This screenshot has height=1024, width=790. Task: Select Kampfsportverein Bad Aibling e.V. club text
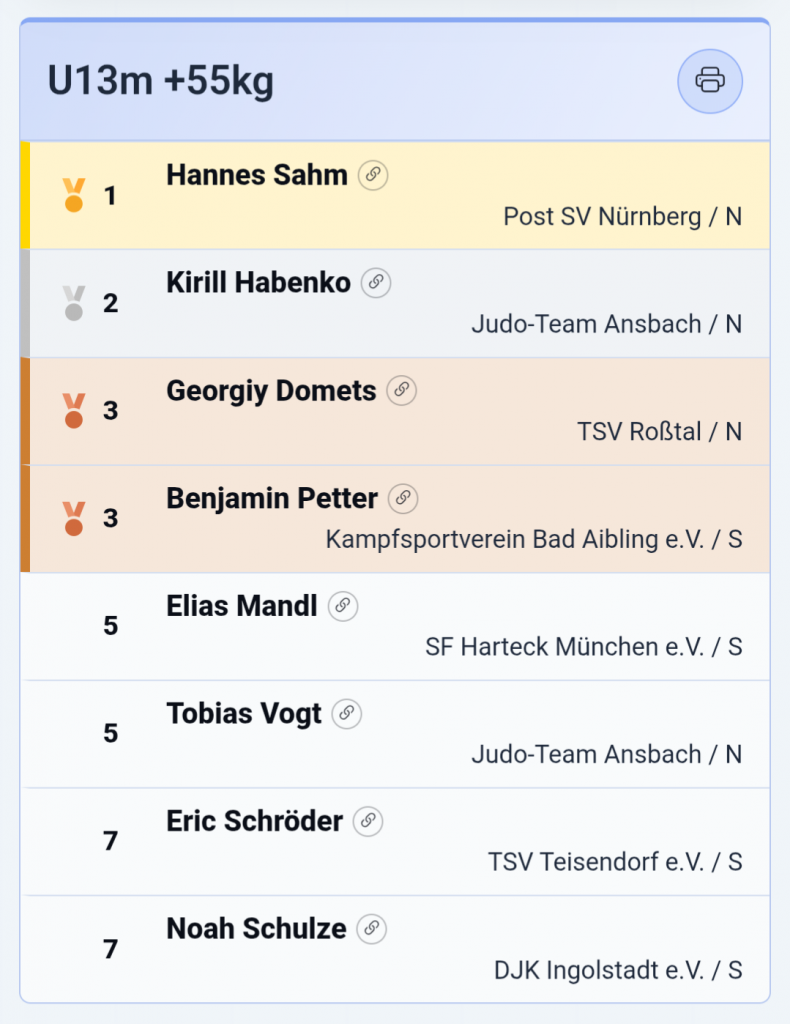pos(534,539)
